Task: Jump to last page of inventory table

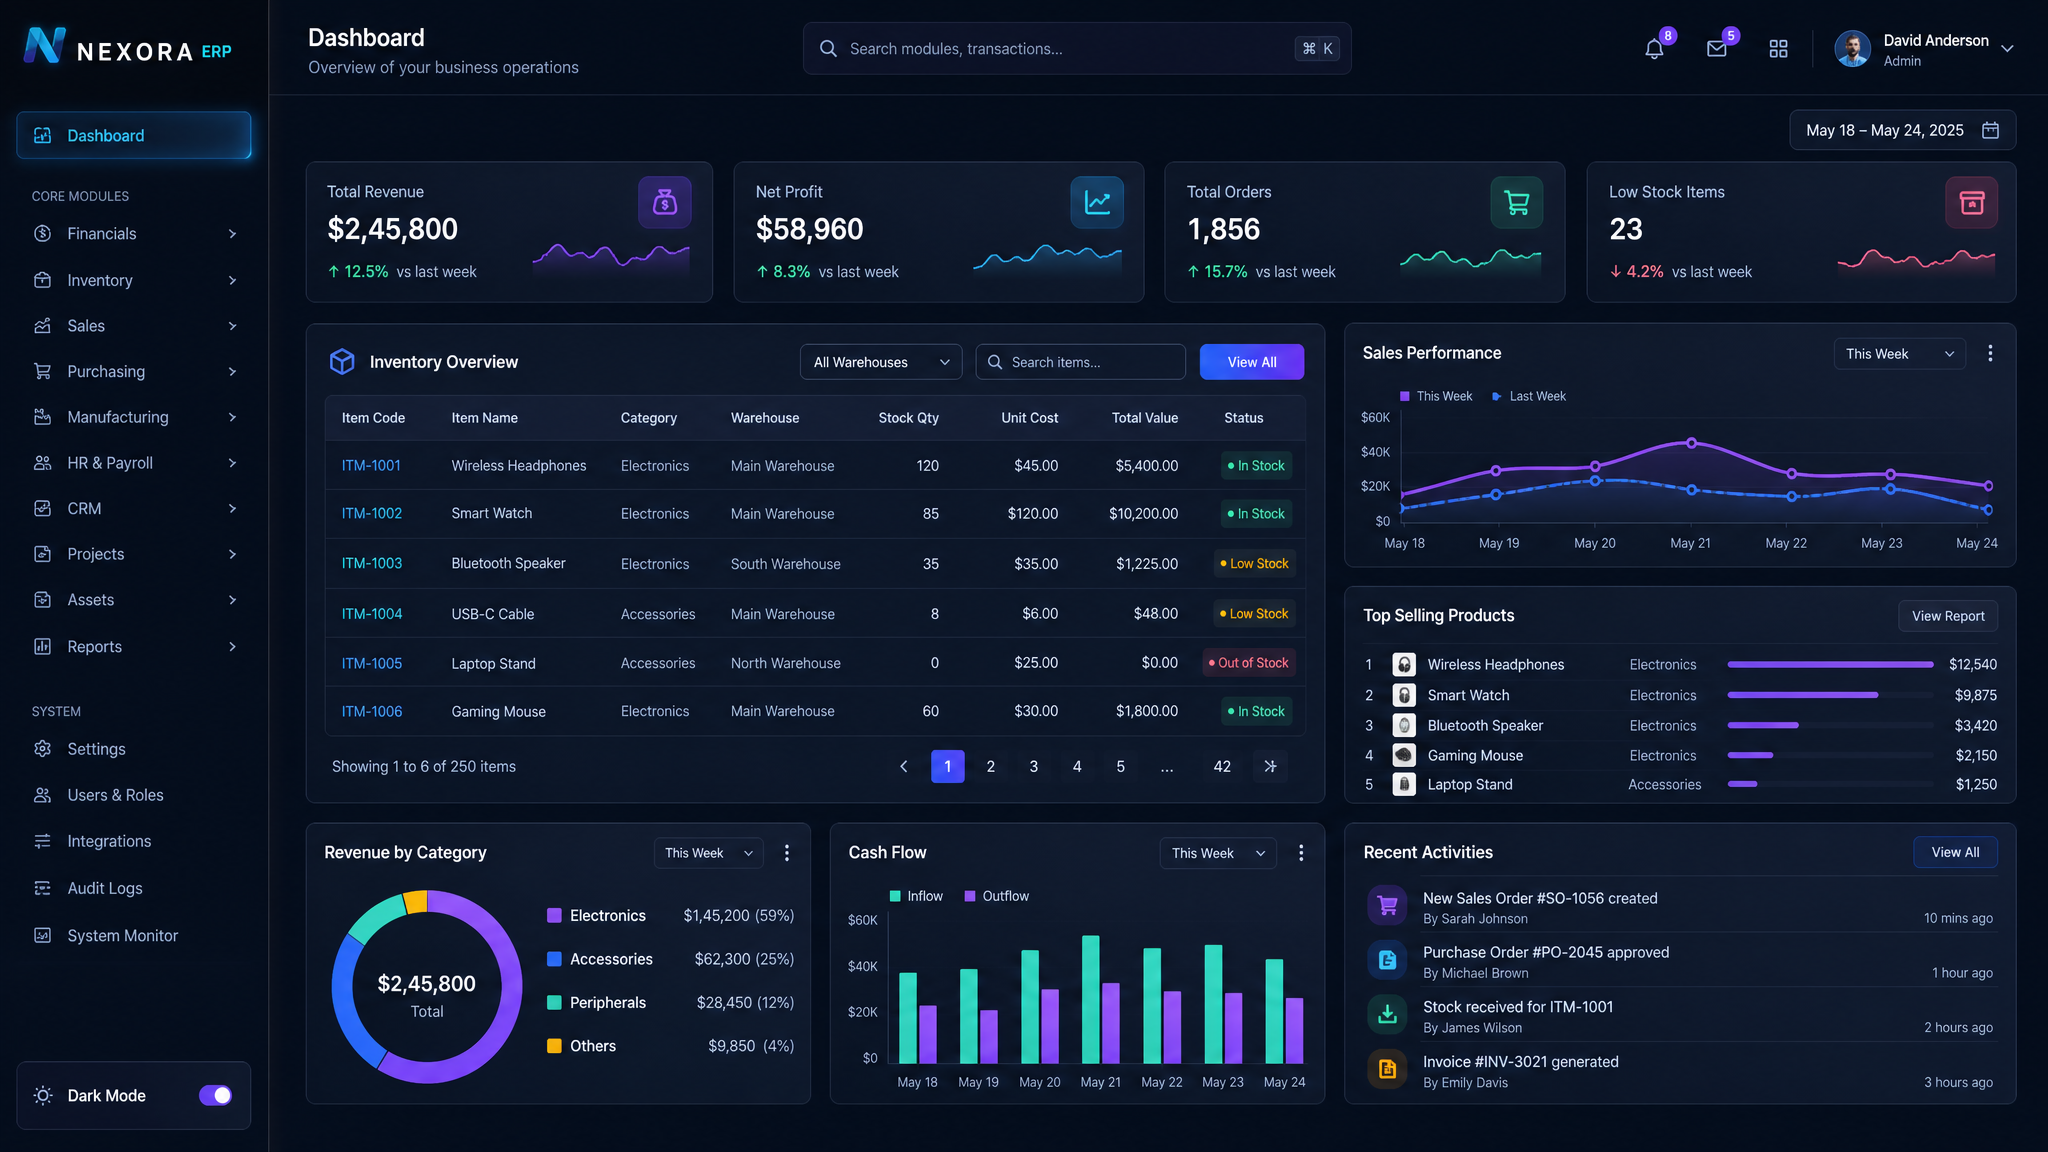Action: pyautogui.click(x=1270, y=766)
